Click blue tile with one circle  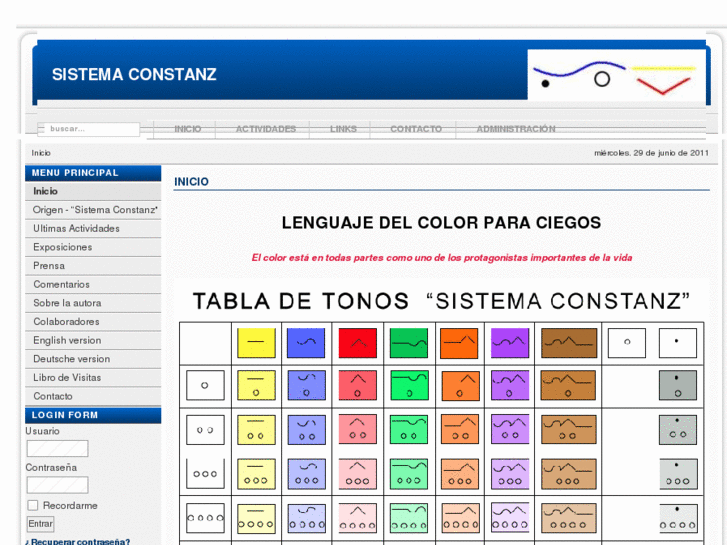pyautogui.click(x=306, y=385)
